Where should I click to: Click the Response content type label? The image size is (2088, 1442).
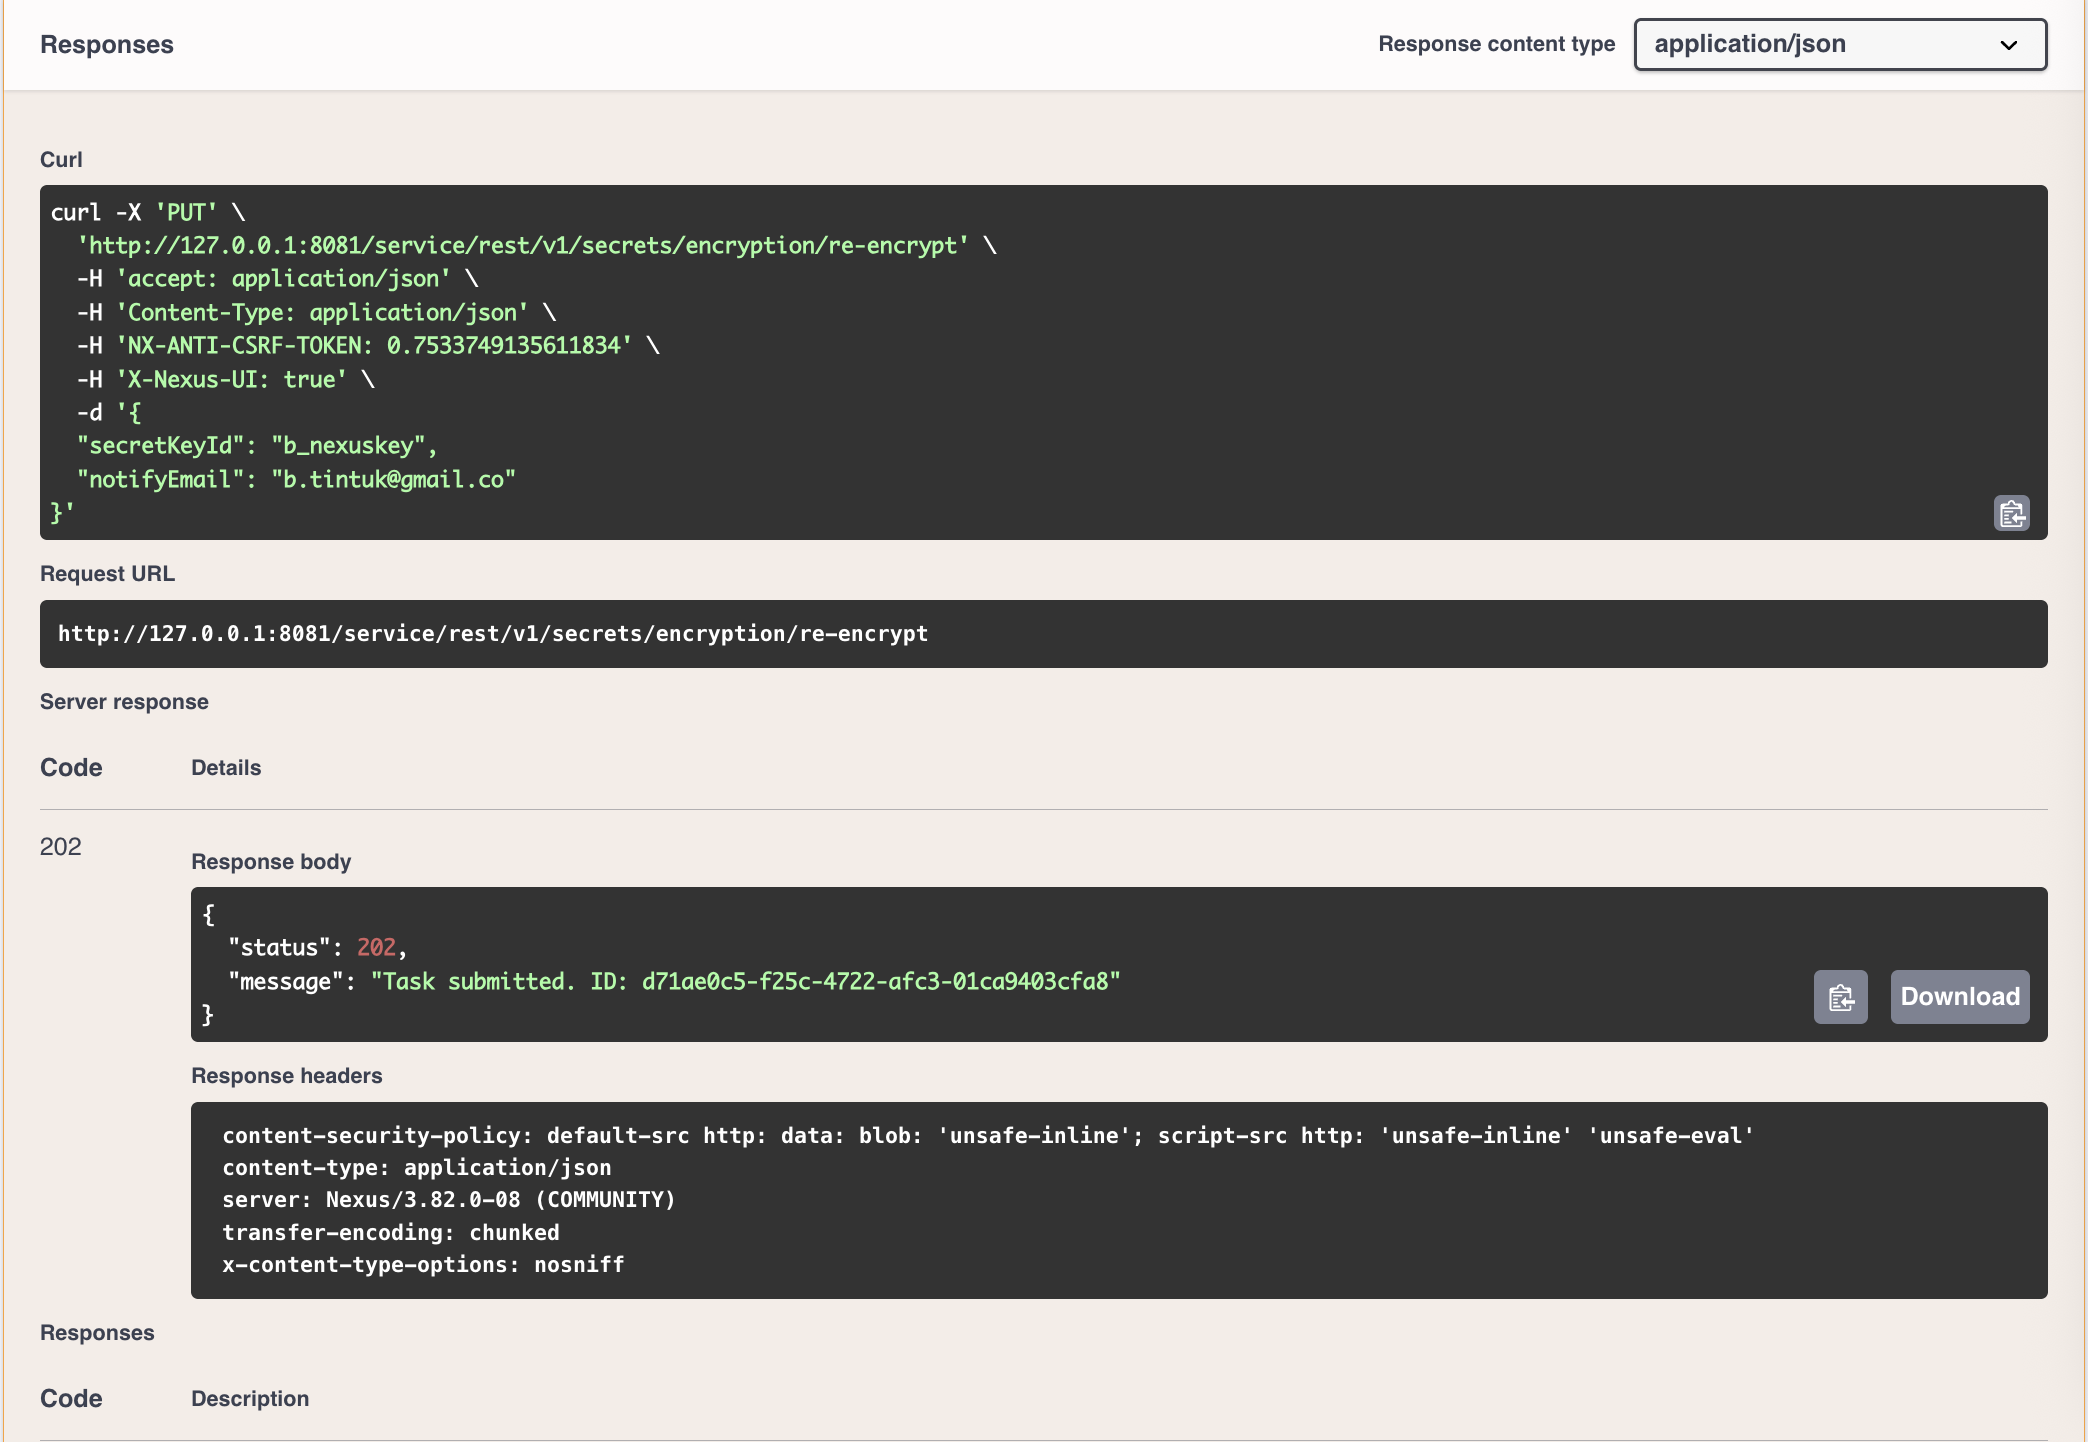(x=1496, y=44)
